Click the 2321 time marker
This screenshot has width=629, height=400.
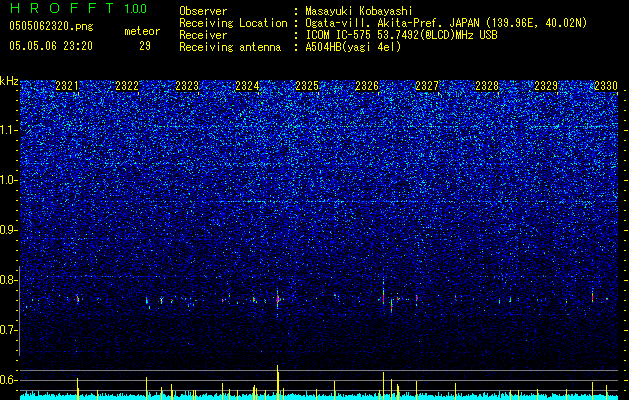[x=67, y=86]
